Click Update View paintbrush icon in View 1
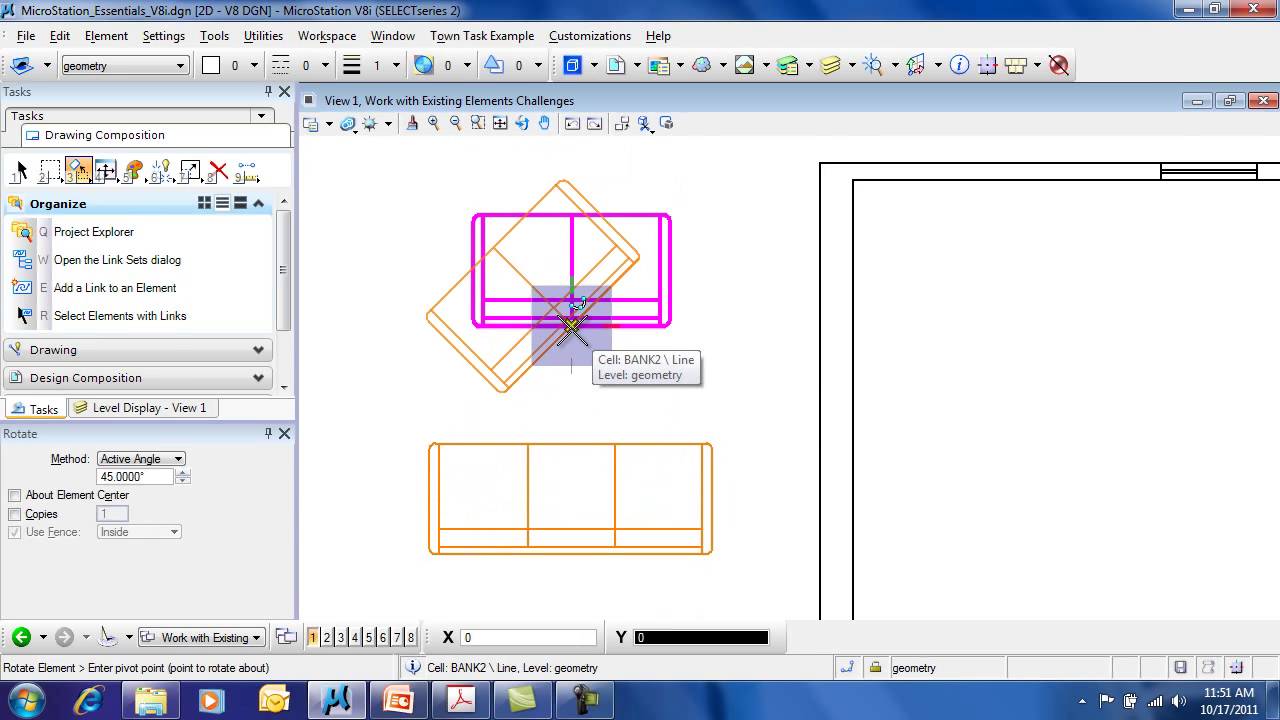 412,123
